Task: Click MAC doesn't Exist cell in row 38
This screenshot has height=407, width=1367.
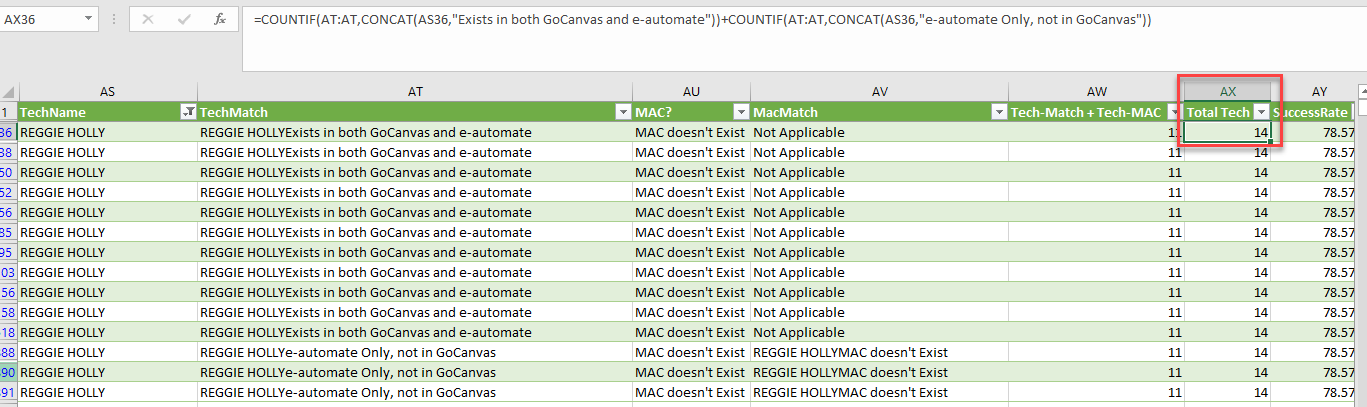Action: (x=692, y=152)
